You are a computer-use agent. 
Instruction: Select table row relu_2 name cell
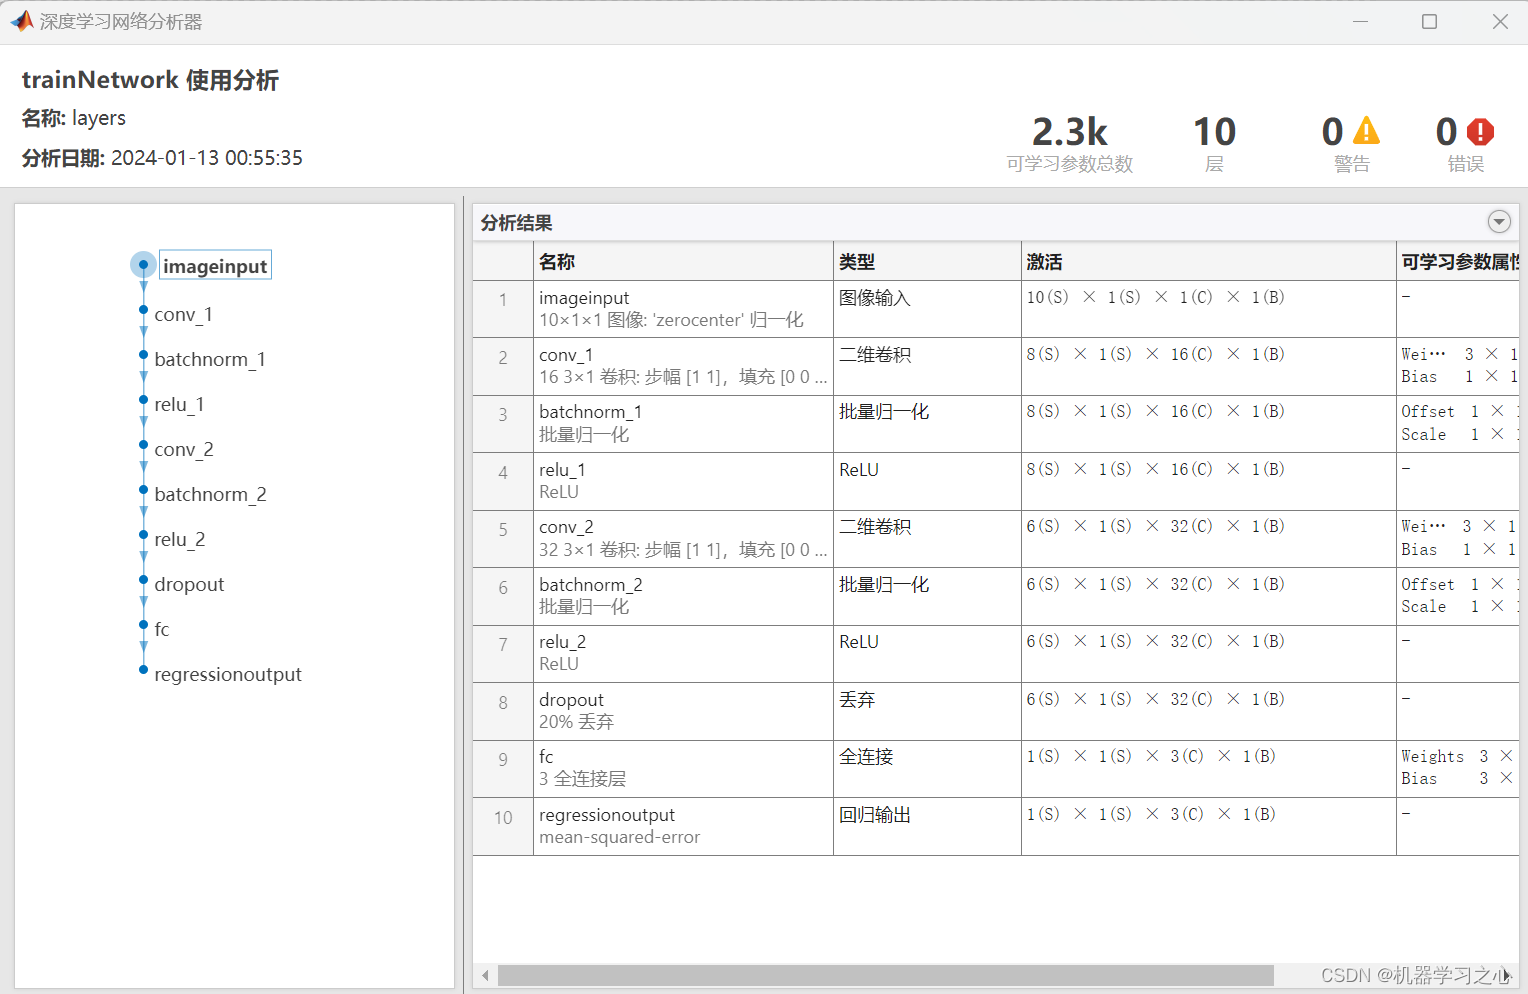pos(683,653)
